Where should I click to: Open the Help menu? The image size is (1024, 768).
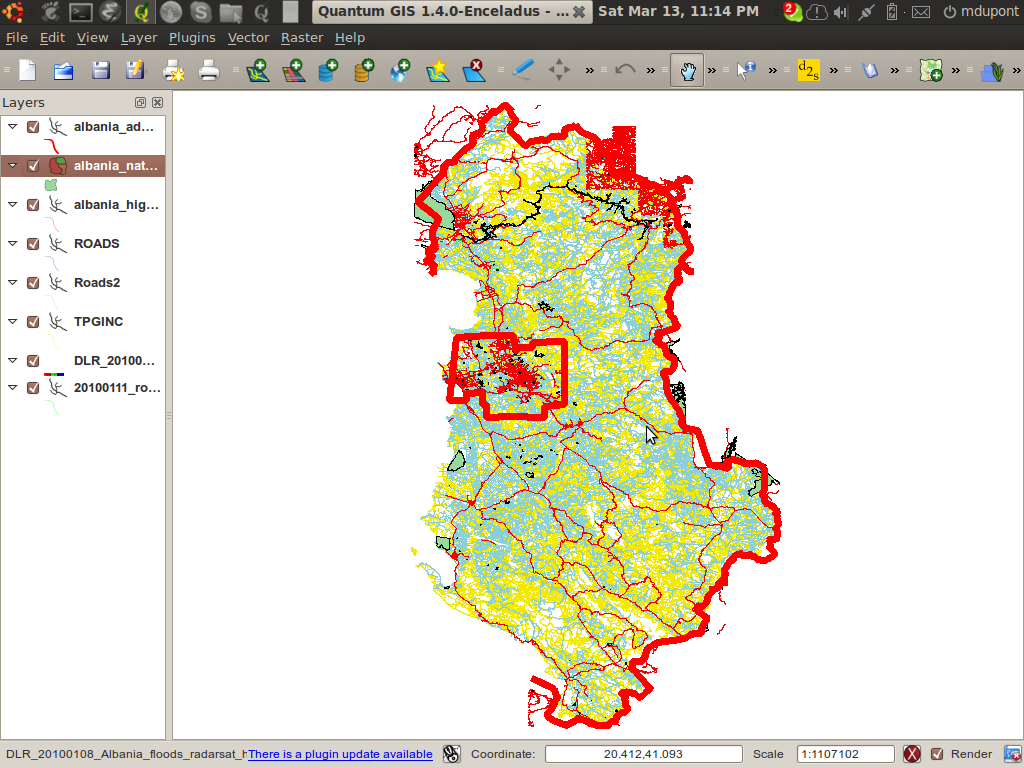(349, 38)
